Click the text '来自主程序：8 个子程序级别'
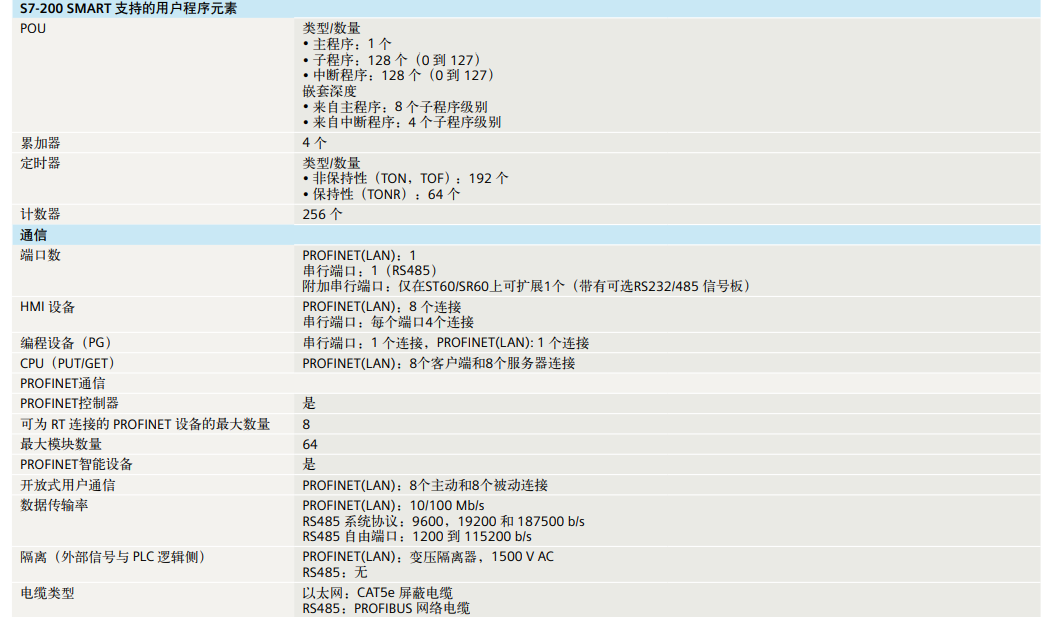This screenshot has width=1051, height=617. [x=400, y=107]
